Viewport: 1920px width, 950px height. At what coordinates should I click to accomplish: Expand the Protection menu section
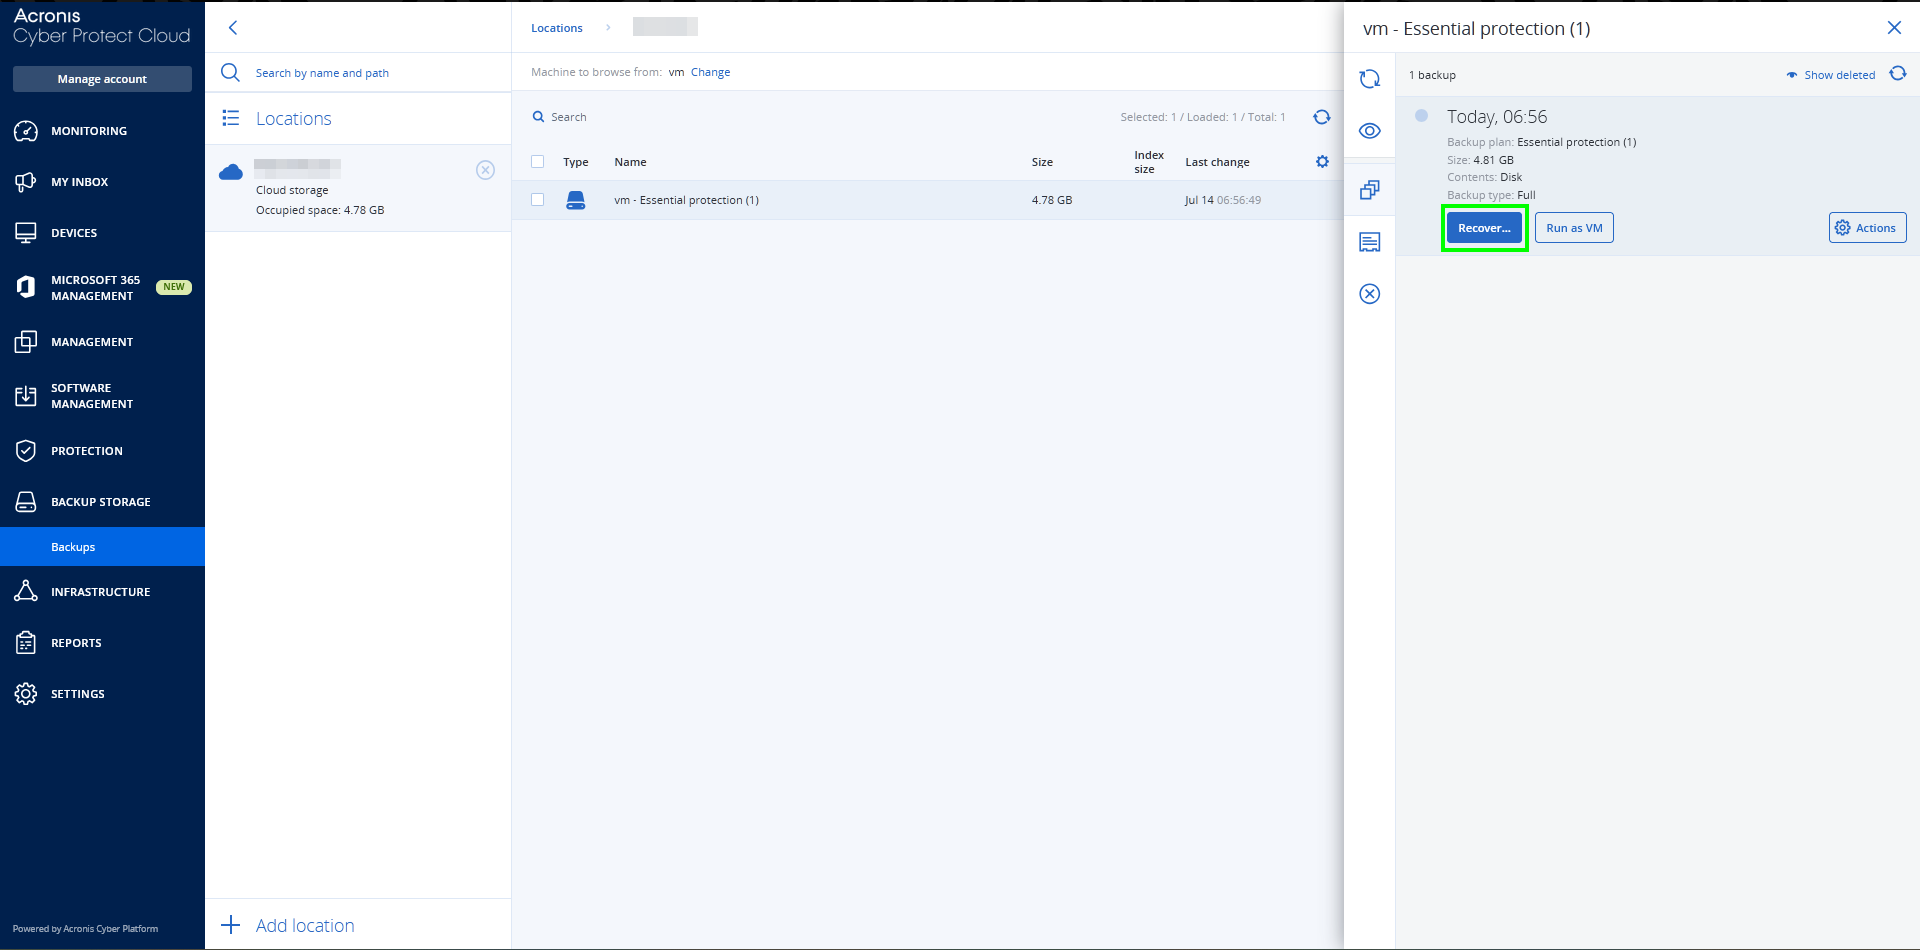(x=87, y=451)
